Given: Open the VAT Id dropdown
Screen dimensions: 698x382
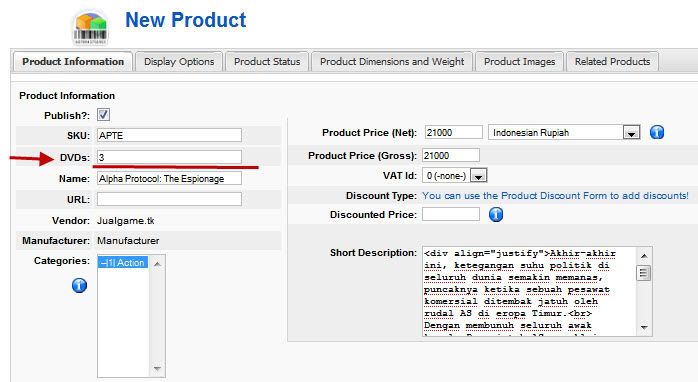Looking at the screenshot, I should click(455, 175).
